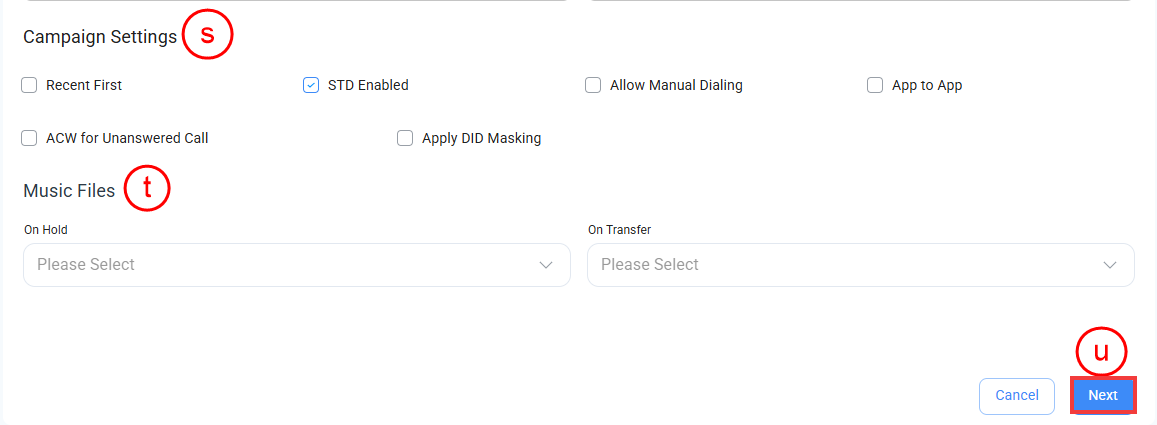
Task: Click the "On Hold" field label
Action: point(46,230)
